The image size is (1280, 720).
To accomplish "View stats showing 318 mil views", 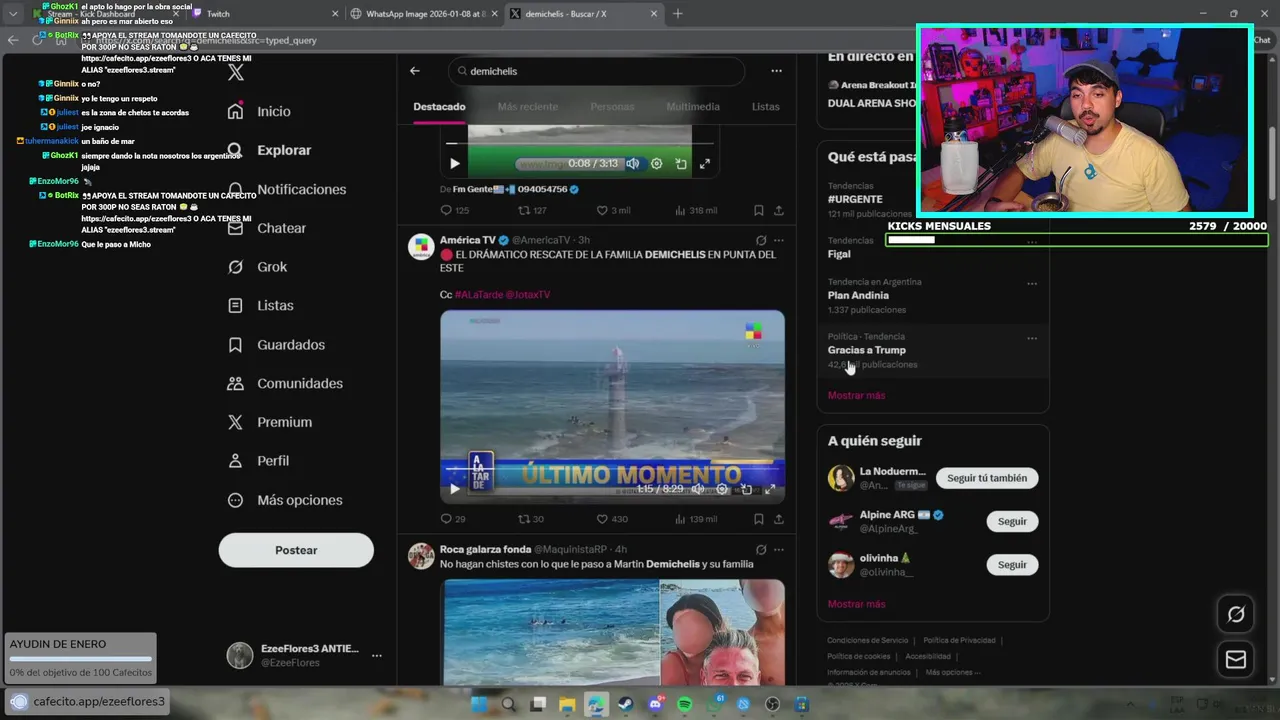I will click(697, 211).
